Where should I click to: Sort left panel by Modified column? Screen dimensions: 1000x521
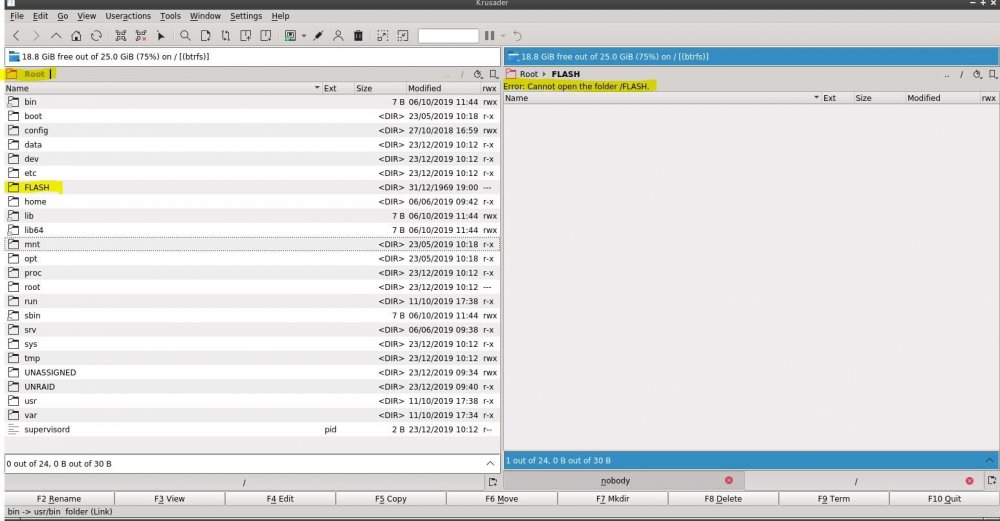tap(443, 88)
